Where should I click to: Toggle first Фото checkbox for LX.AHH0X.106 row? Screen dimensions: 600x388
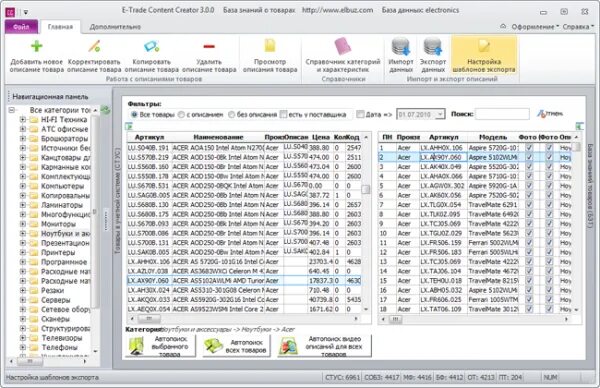[529, 148]
